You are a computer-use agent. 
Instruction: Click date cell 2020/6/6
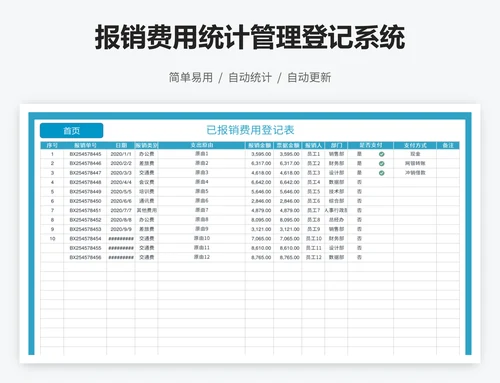pyautogui.click(x=121, y=201)
